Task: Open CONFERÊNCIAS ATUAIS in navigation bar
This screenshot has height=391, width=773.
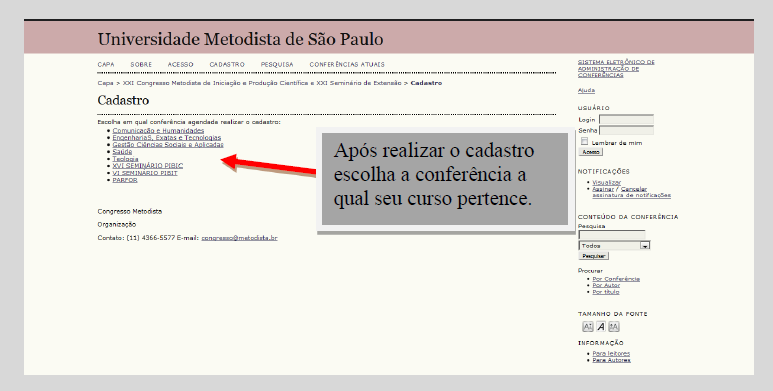Action: (347, 65)
